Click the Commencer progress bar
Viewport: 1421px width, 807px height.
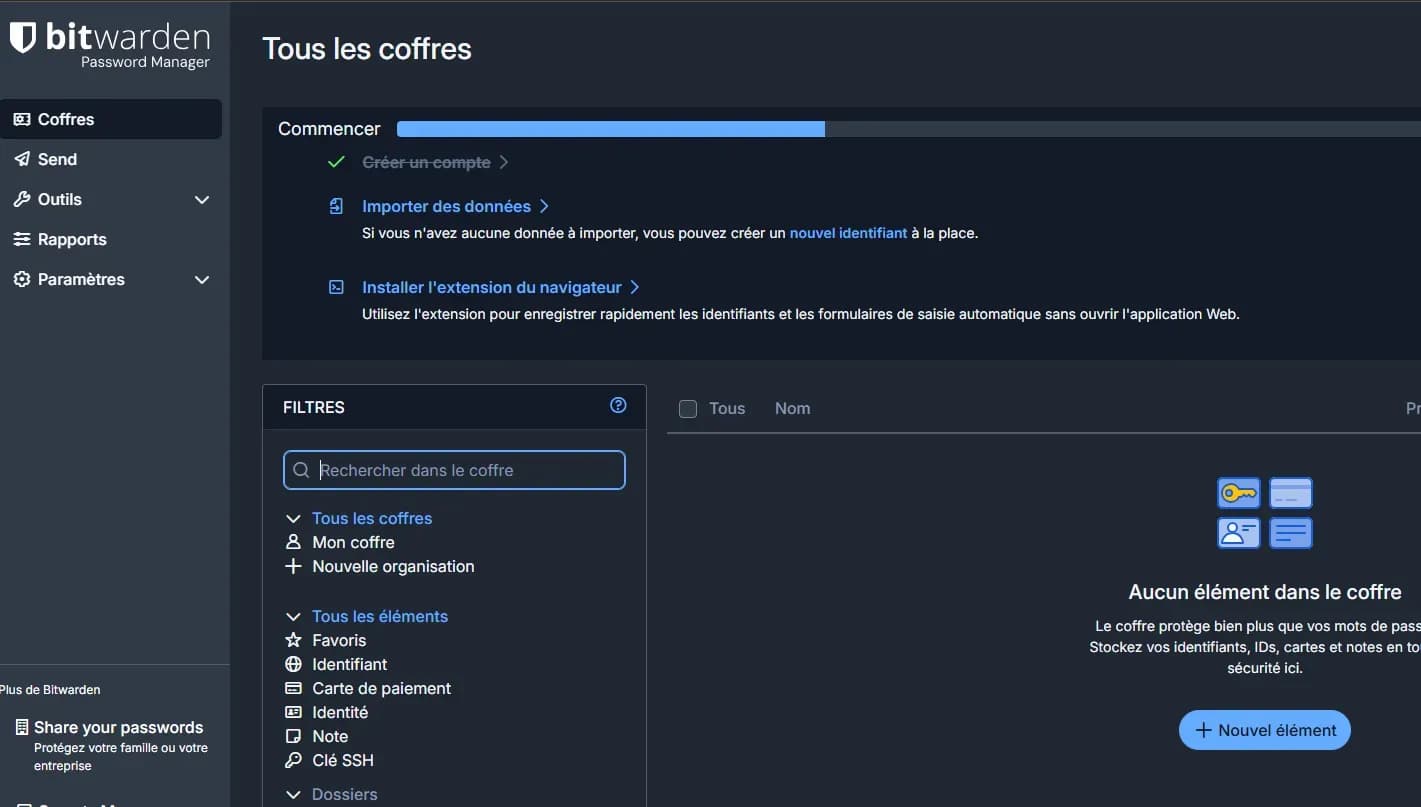[610, 128]
